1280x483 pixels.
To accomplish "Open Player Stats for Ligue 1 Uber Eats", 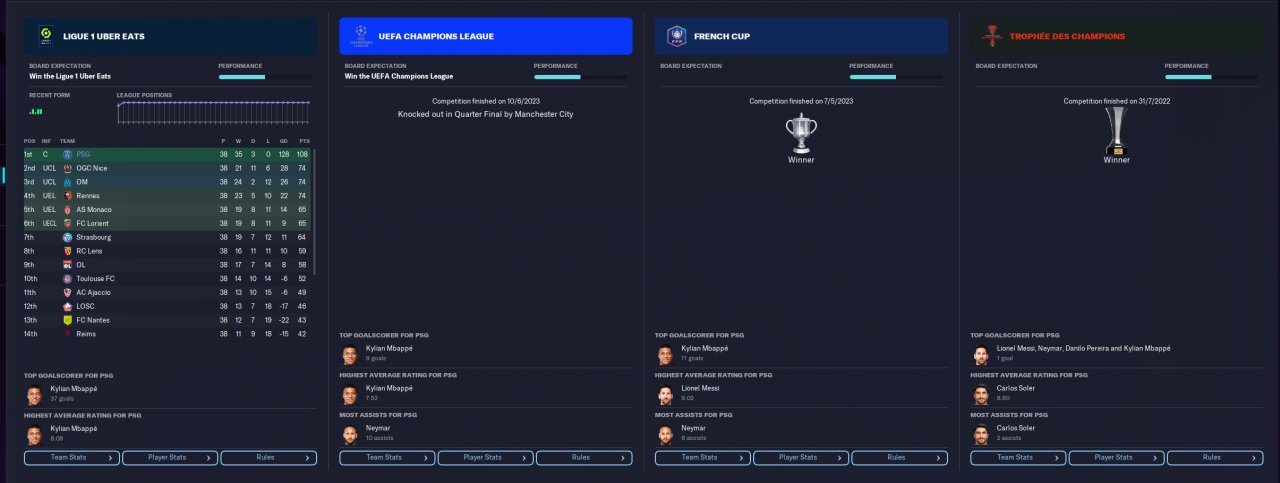I will point(170,458).
